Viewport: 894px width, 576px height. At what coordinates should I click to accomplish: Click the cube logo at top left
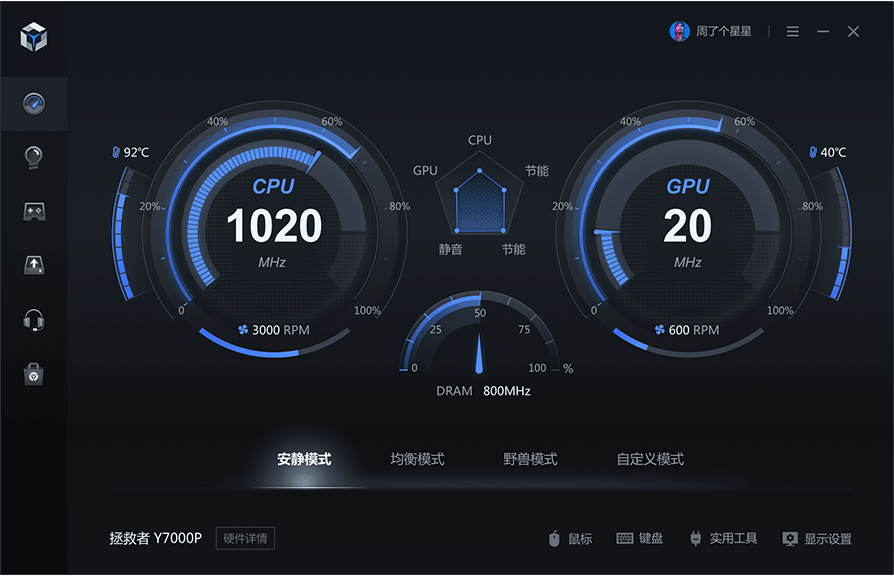click(34, 38)
